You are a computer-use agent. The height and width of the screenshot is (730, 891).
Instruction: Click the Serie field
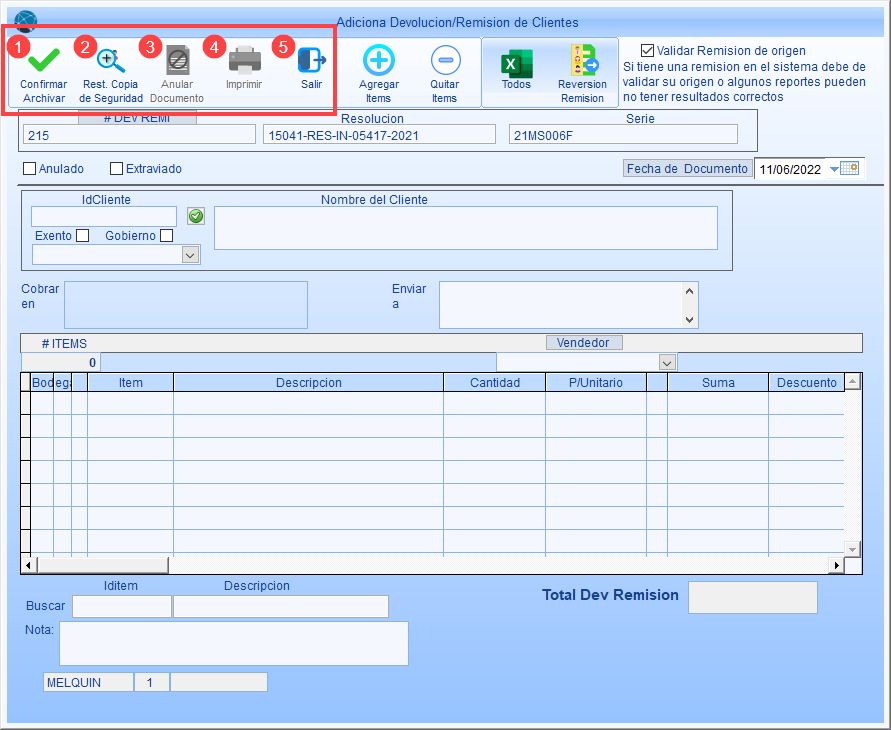[x=623, y=135]
